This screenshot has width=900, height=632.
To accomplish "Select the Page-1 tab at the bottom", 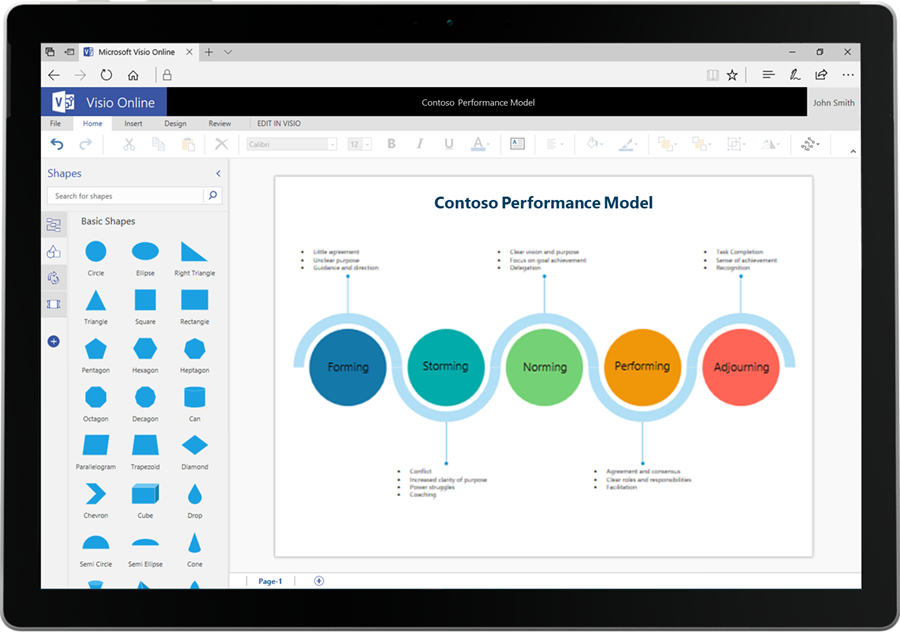I will point(269,581).
